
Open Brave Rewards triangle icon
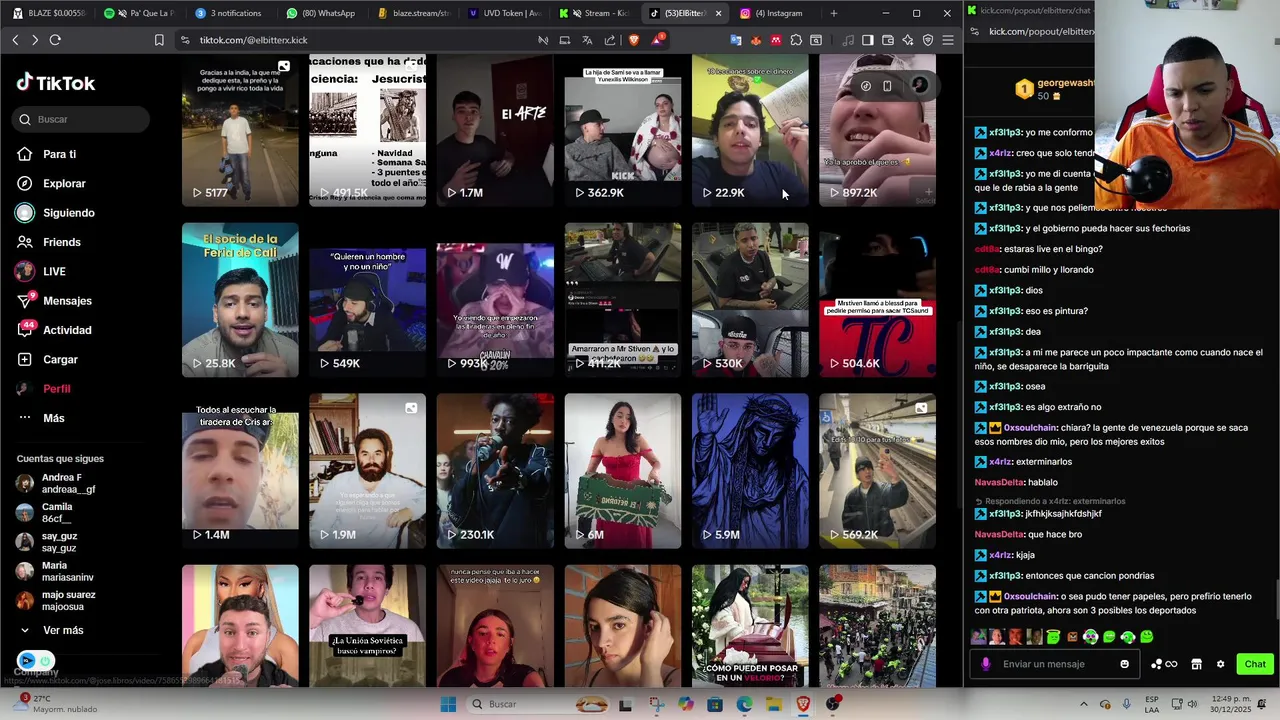click(x=657, y=40)
